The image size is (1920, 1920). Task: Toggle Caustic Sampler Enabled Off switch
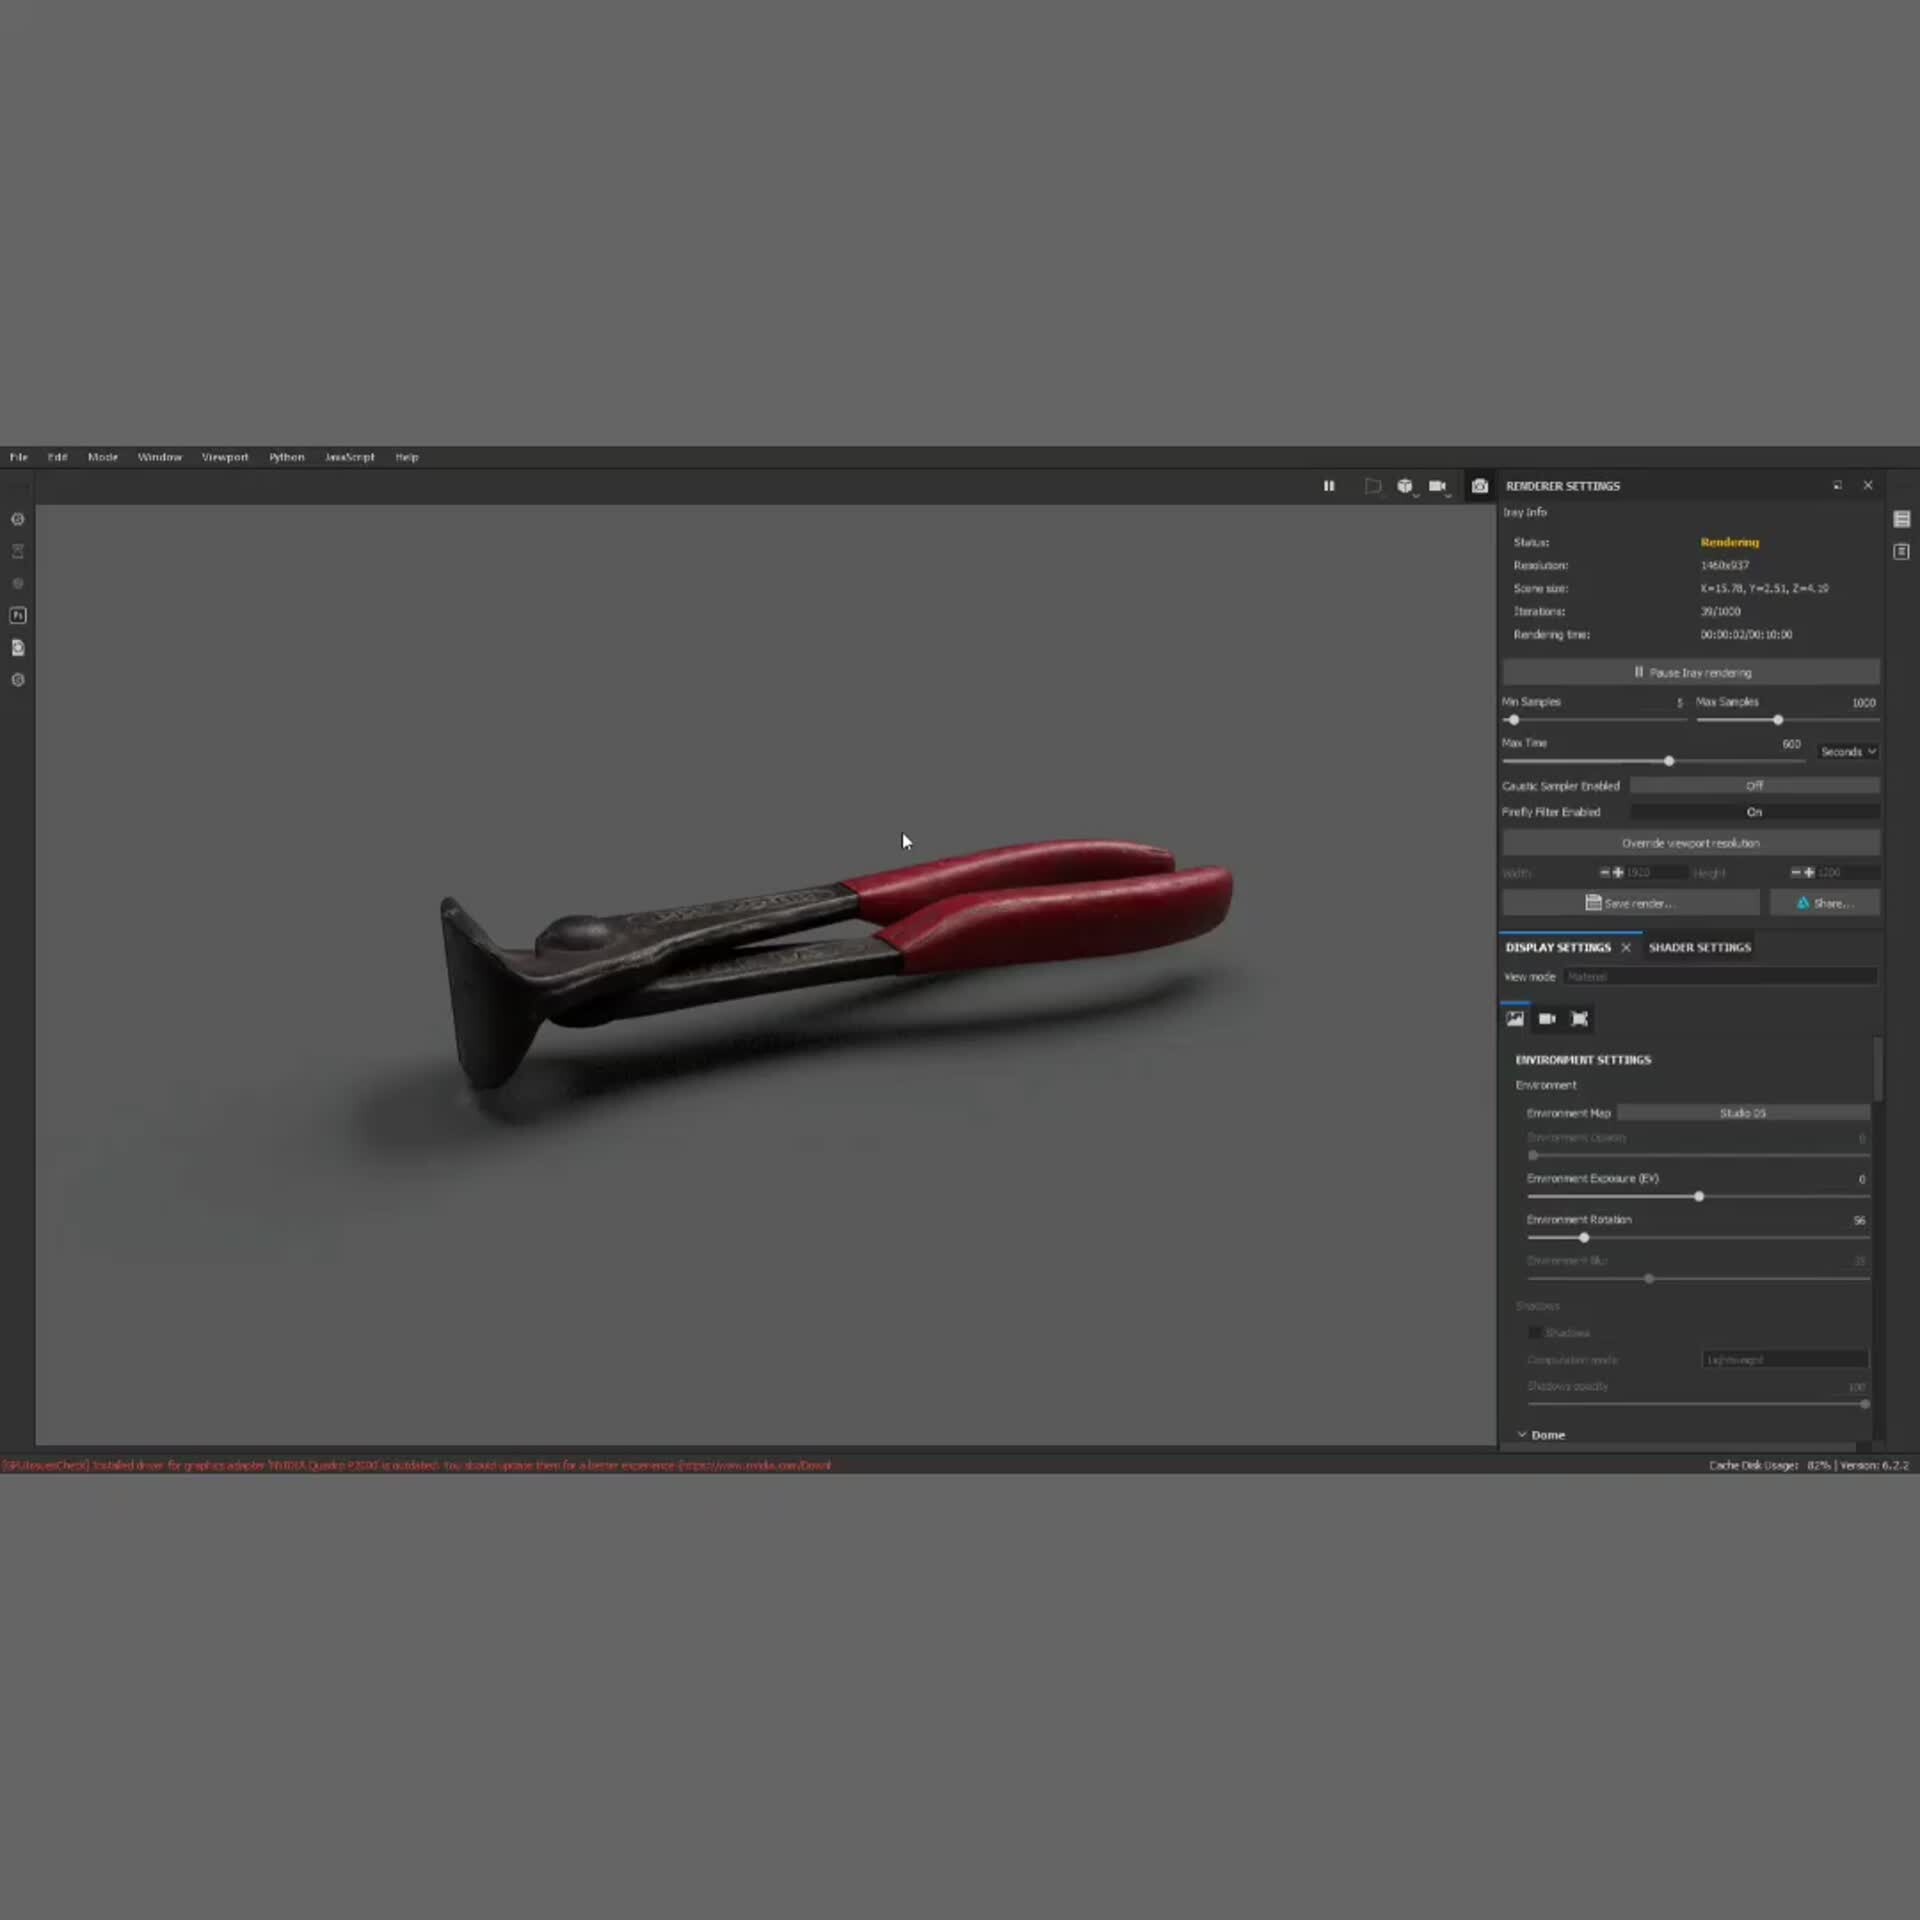[1754, 786]
